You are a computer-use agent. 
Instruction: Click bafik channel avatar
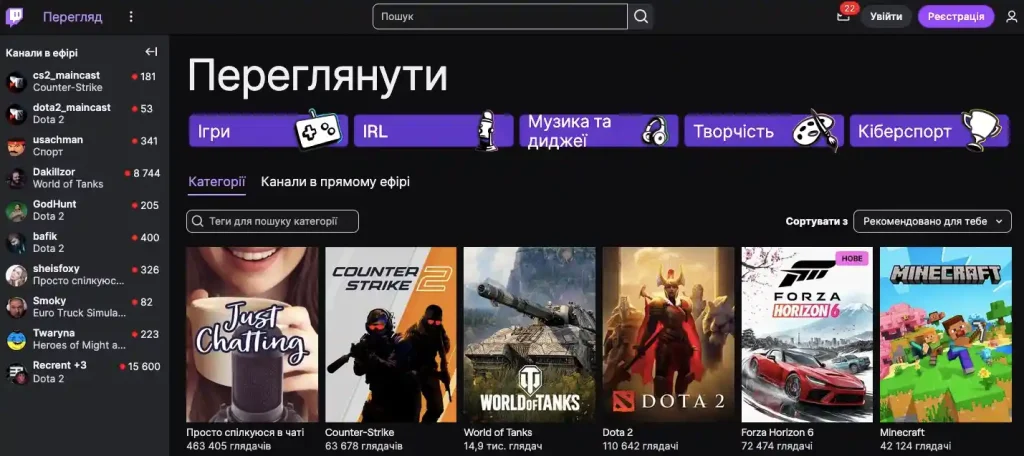click(x=16, y=242)
